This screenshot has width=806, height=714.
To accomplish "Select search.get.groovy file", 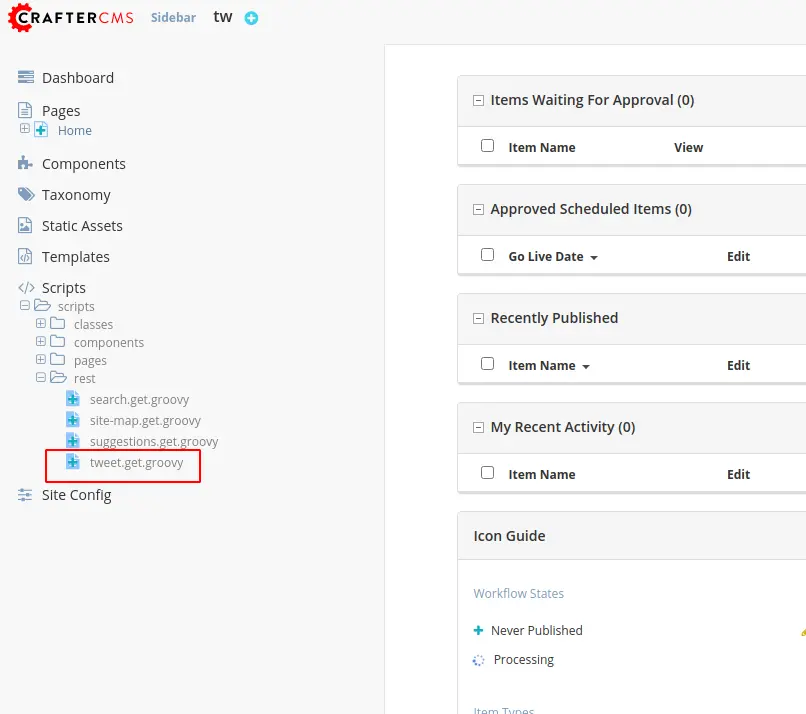I will pyautogui.click(x=139, y=400).
